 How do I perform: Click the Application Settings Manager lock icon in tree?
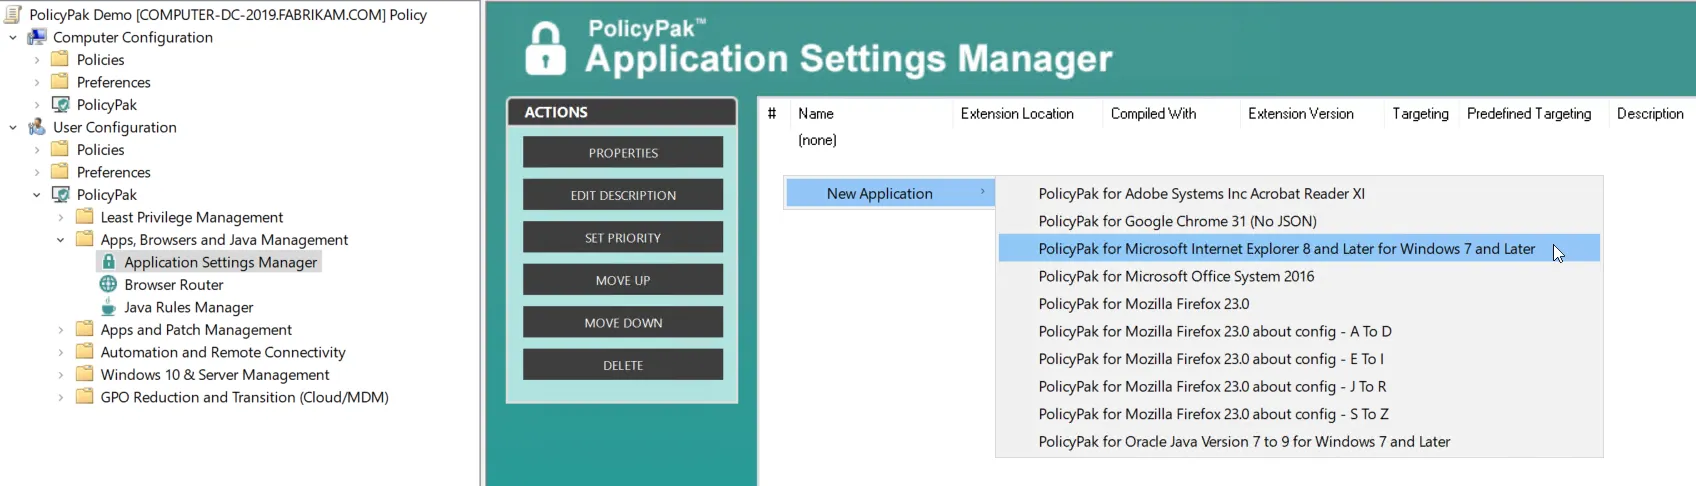pos(109,262)
